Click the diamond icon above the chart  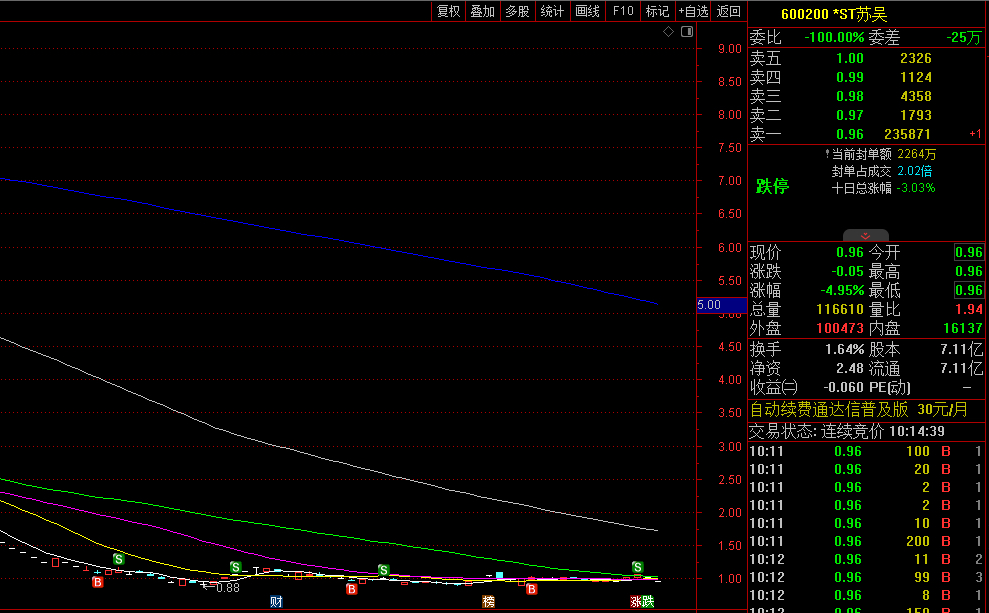pyautogui.click(x=669, y=32)
